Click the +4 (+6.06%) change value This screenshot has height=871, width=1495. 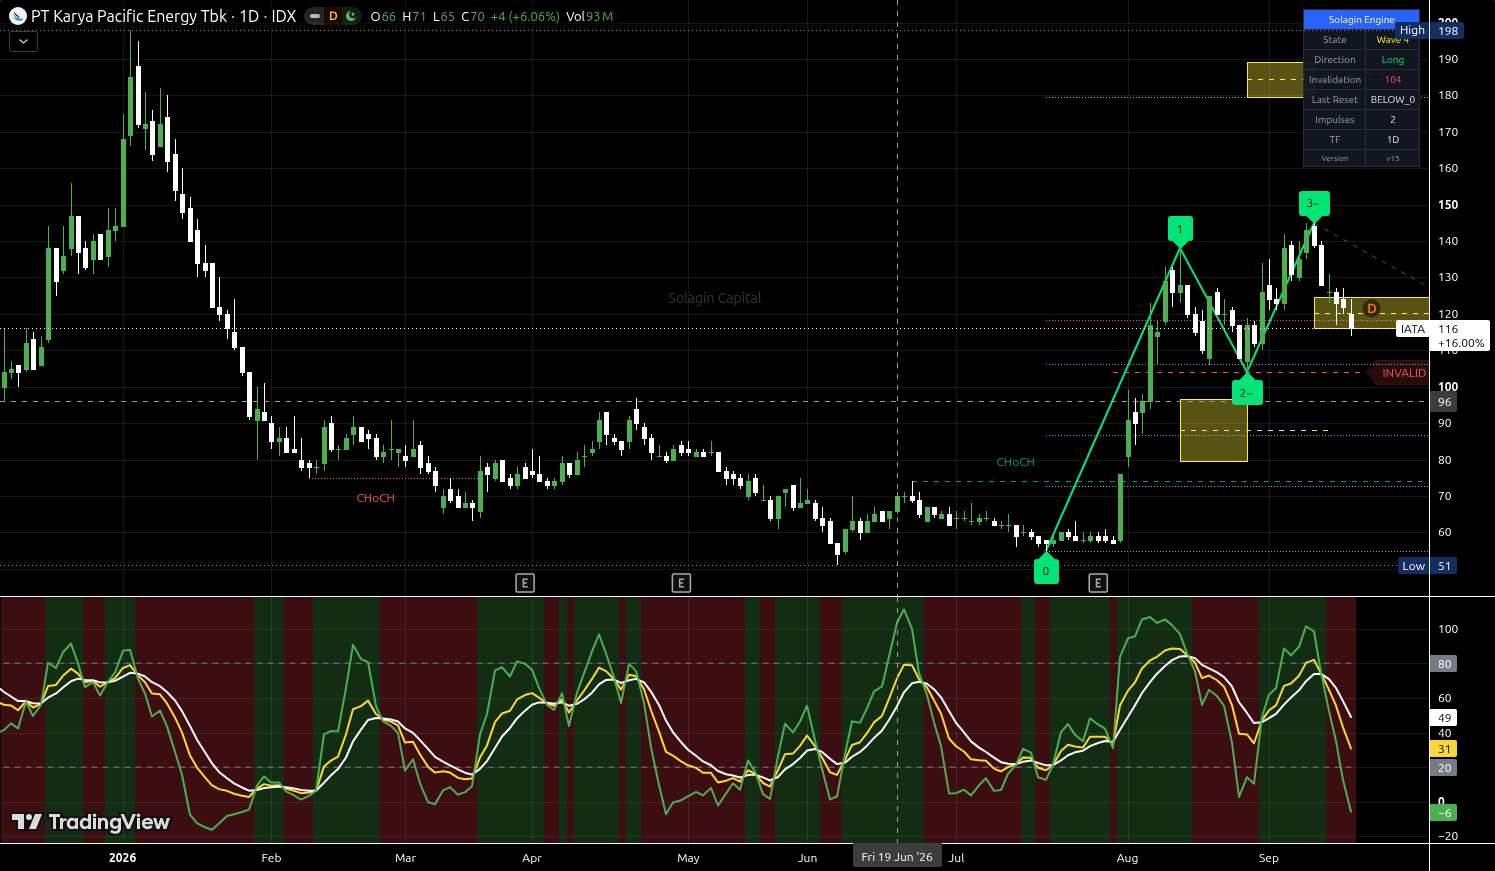point(525,16)
